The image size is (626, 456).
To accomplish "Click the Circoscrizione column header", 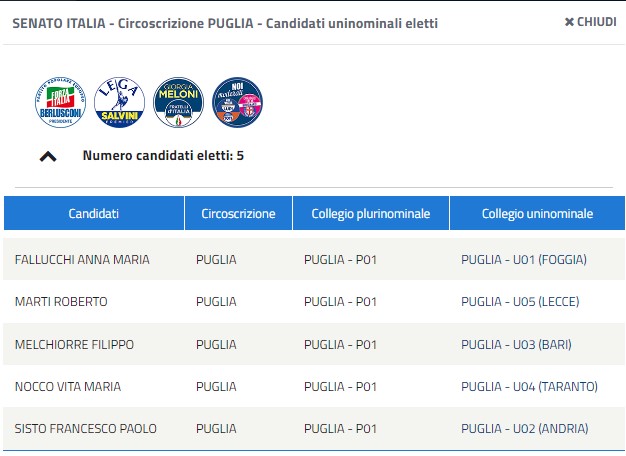I will (238, 213).
